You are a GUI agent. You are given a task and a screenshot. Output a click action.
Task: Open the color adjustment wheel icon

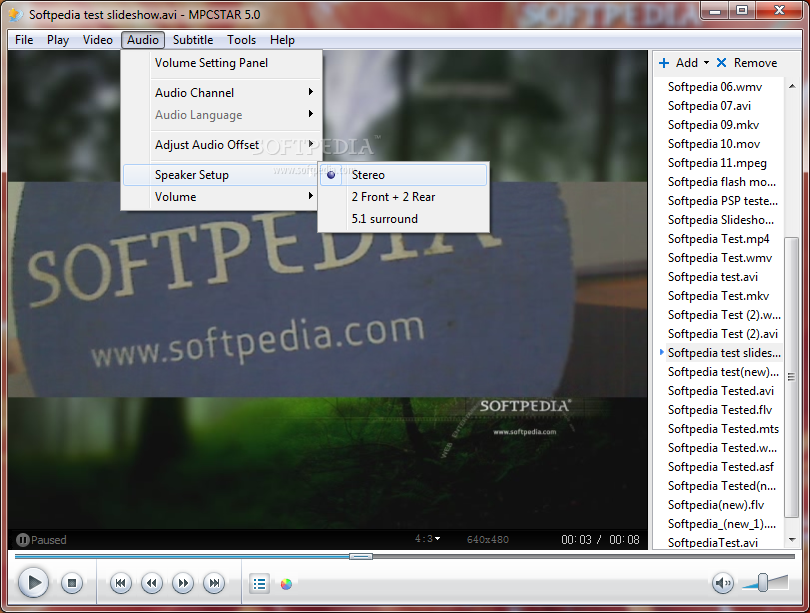(286, 584)
